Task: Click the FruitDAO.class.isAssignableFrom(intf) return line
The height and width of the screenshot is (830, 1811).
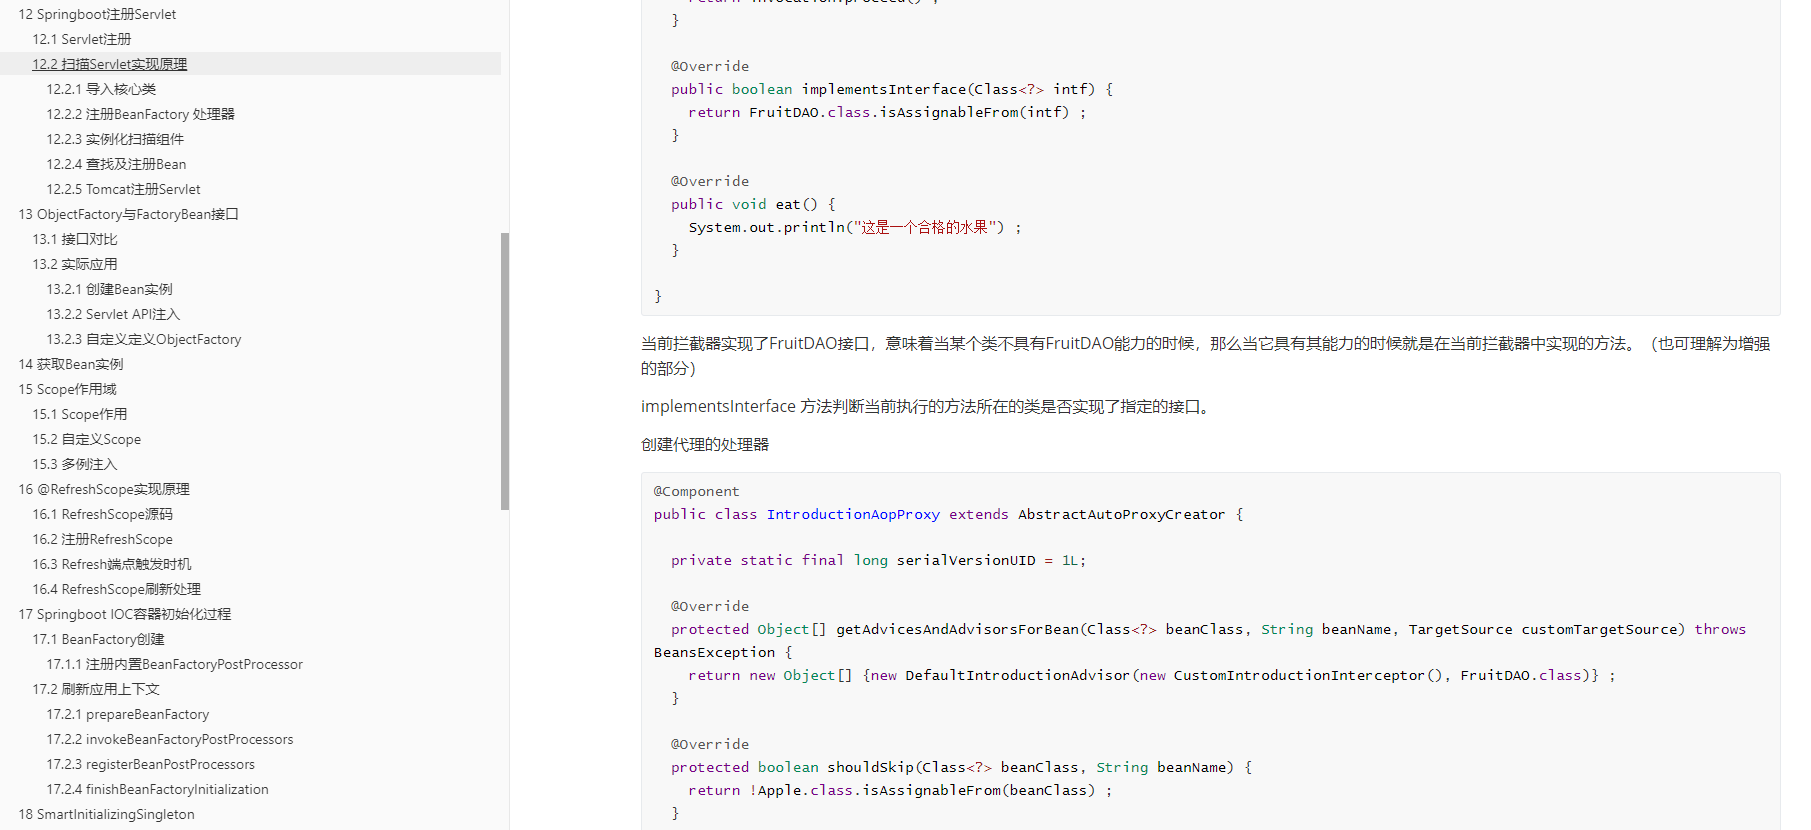Action: [x=888, y=112]
